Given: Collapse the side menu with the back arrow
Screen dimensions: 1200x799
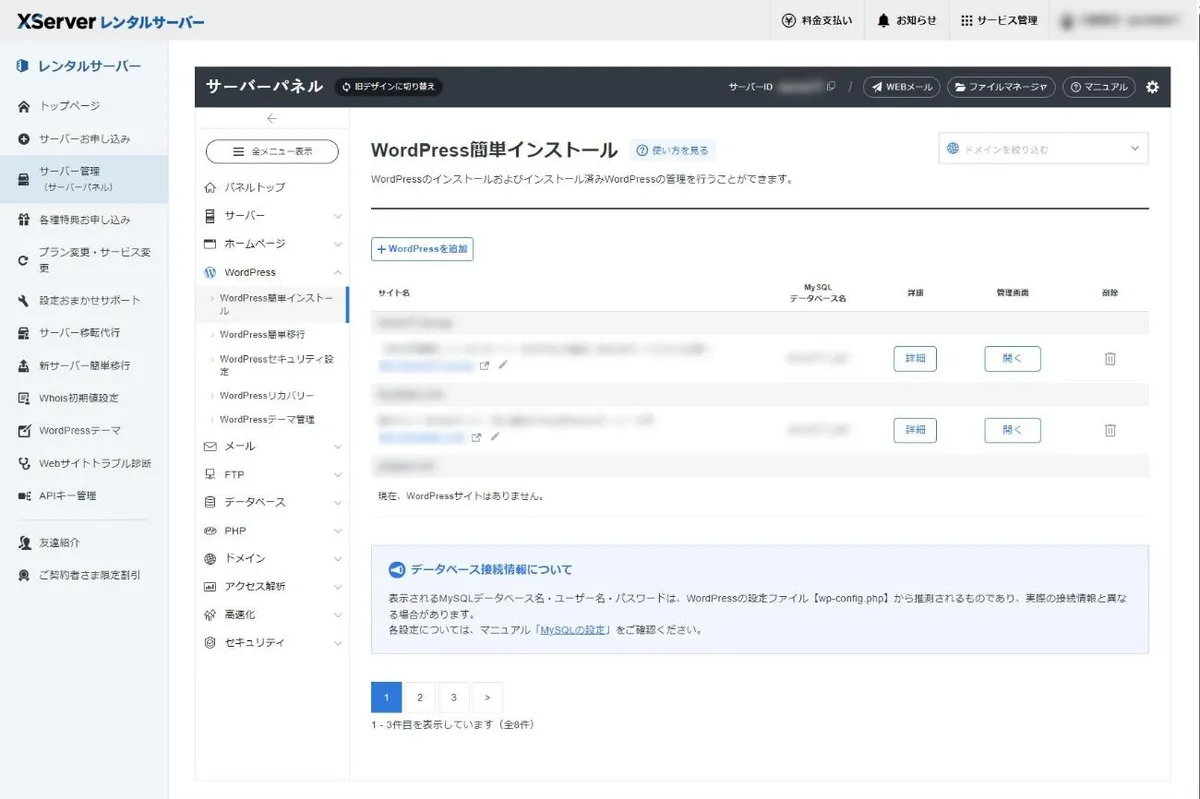Looking at the screenshot, I should [272, 118].
